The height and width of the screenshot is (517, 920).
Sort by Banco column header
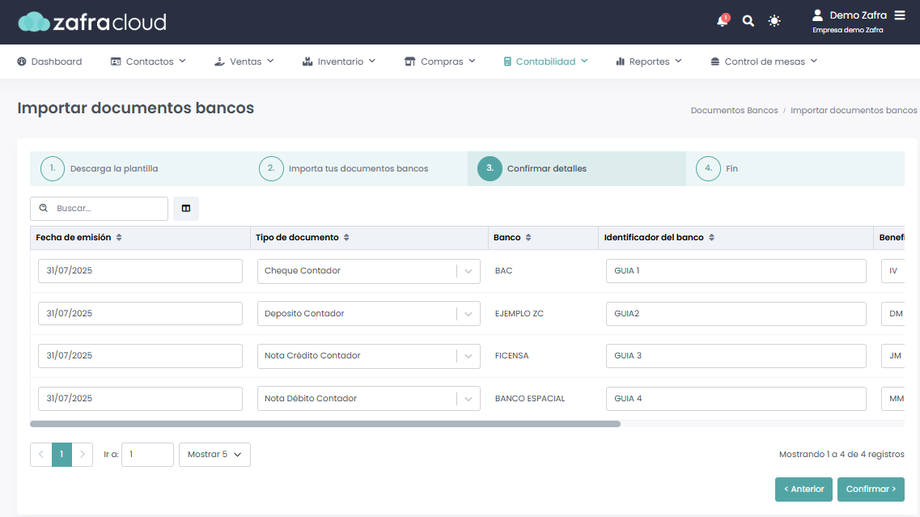(528, 238)
